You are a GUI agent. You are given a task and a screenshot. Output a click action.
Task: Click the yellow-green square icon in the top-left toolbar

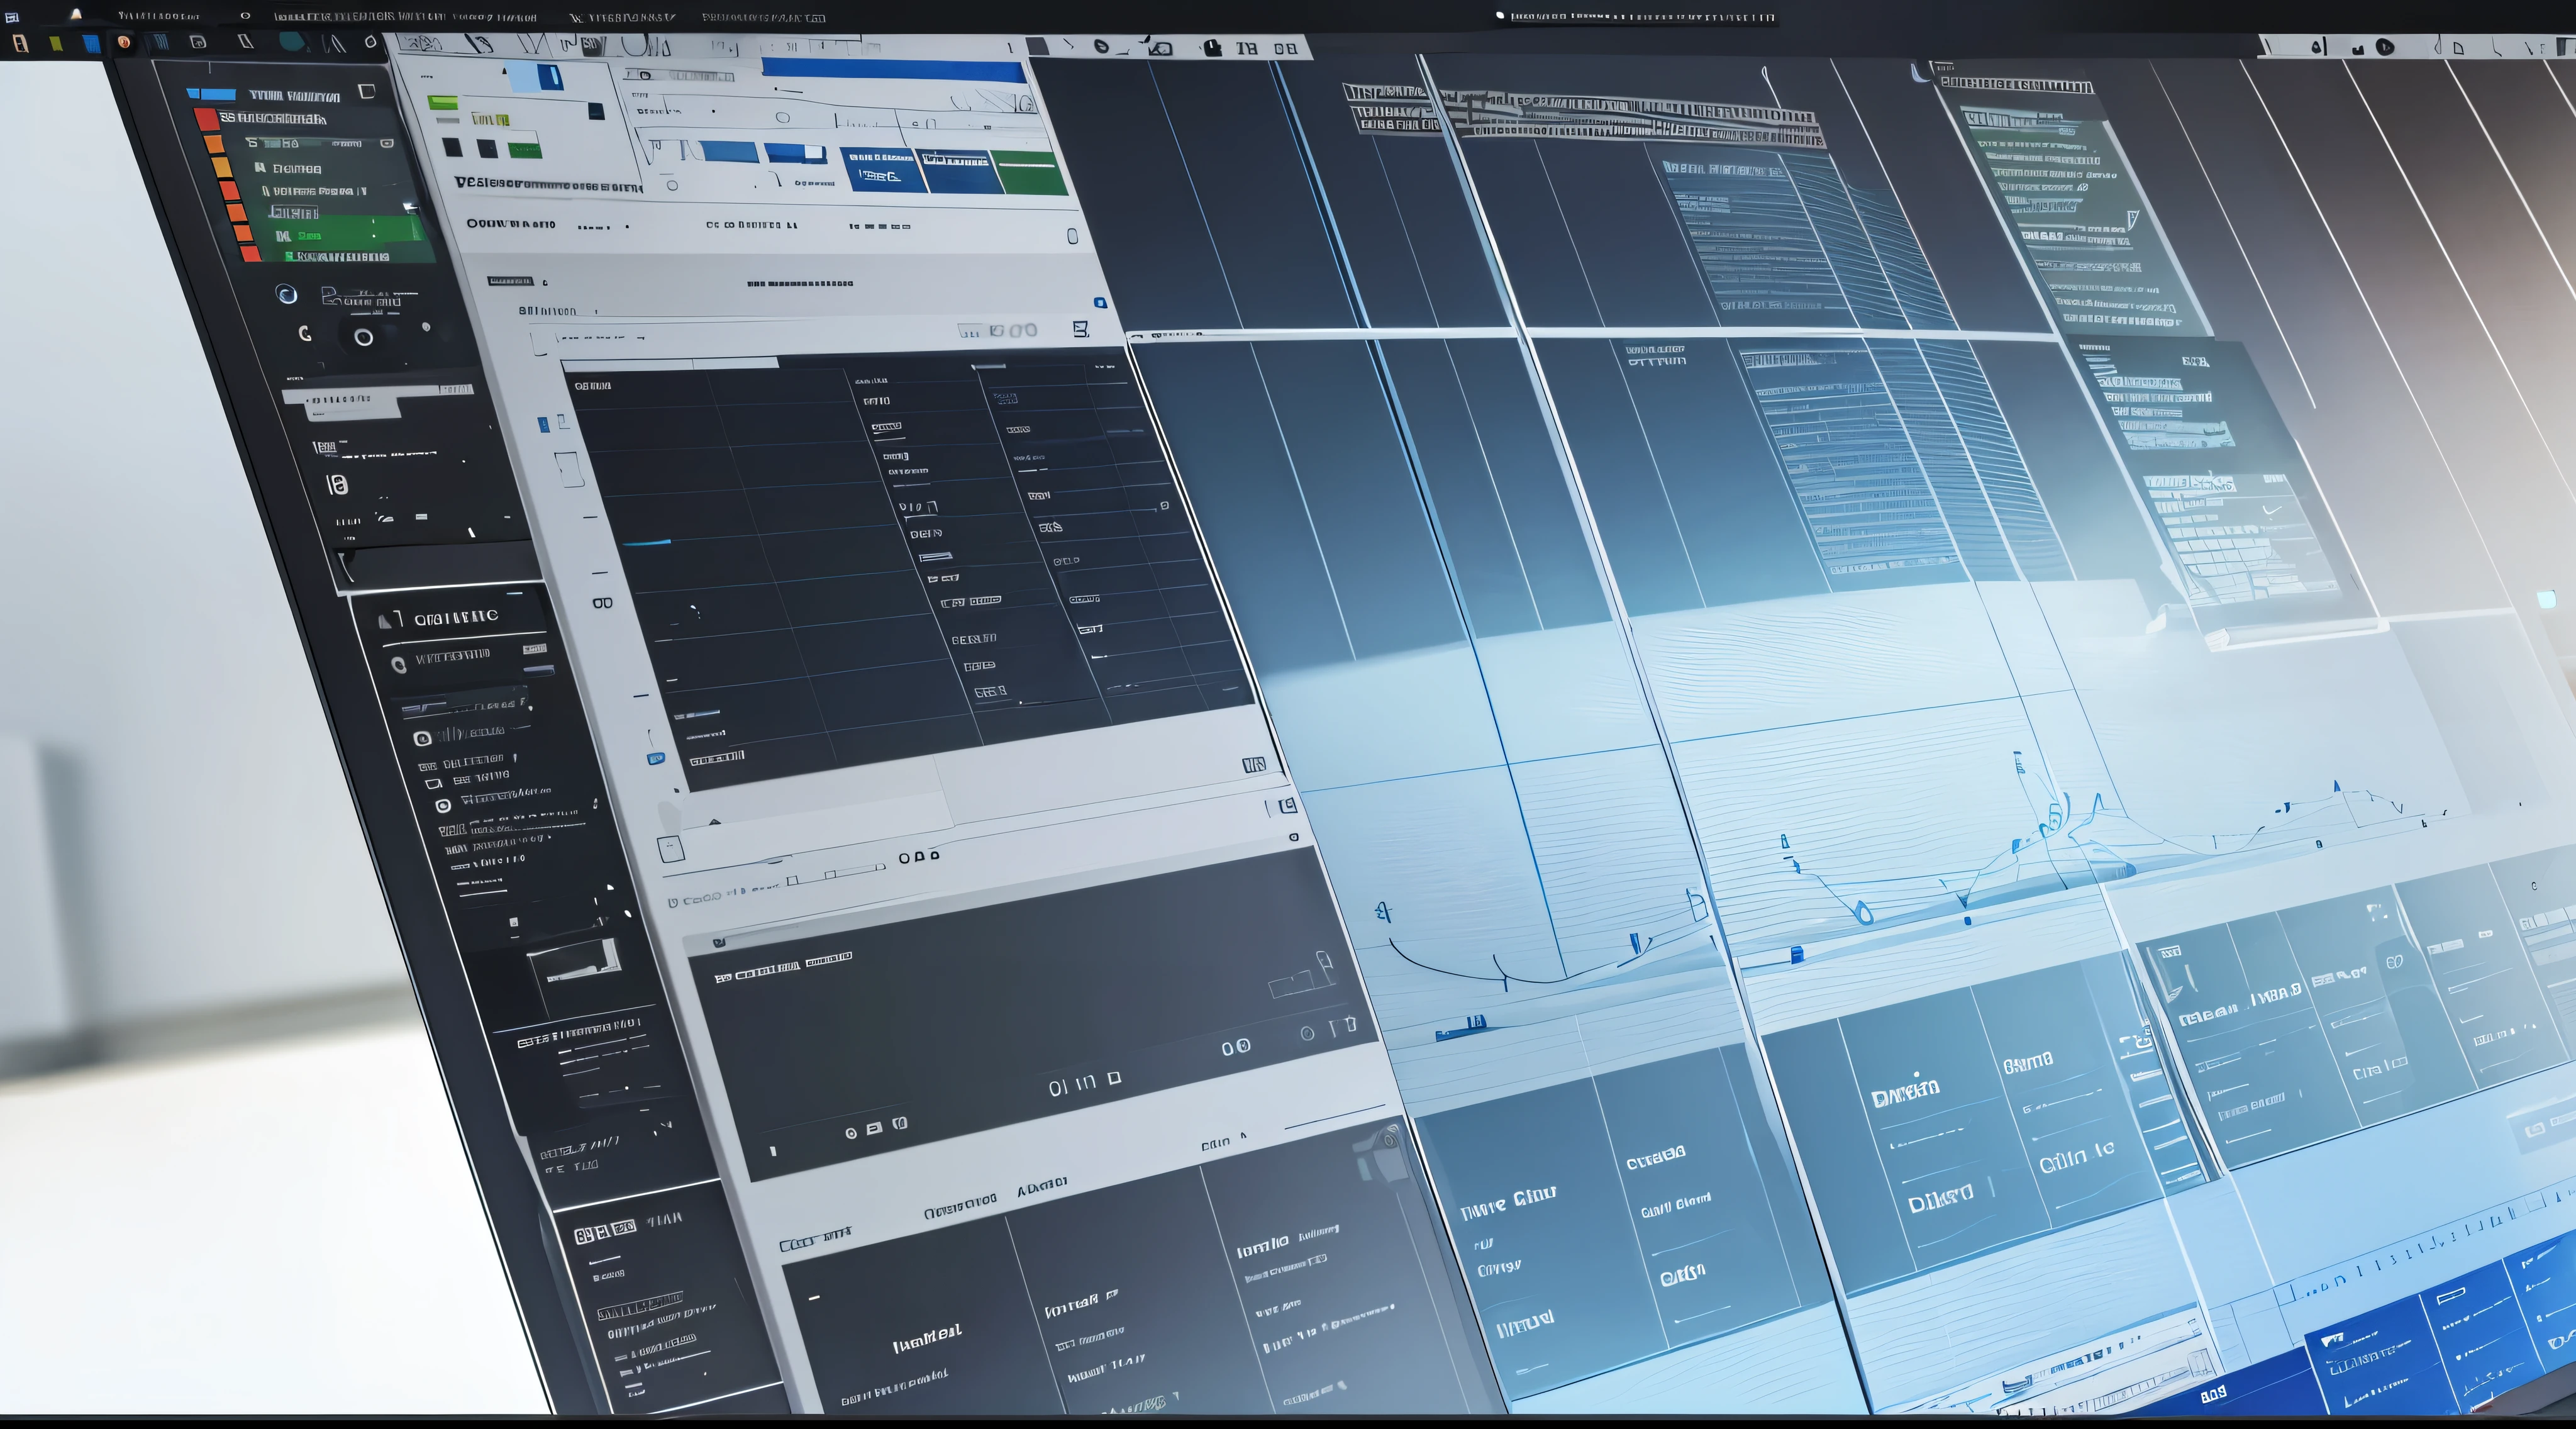point(56,43)
